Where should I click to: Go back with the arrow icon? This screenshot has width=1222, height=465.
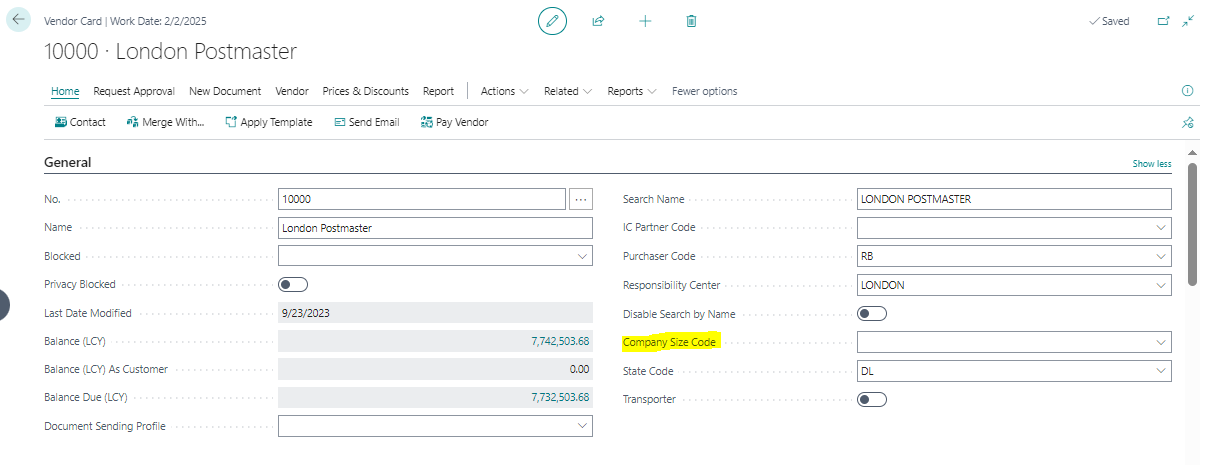tap(18, 20)
